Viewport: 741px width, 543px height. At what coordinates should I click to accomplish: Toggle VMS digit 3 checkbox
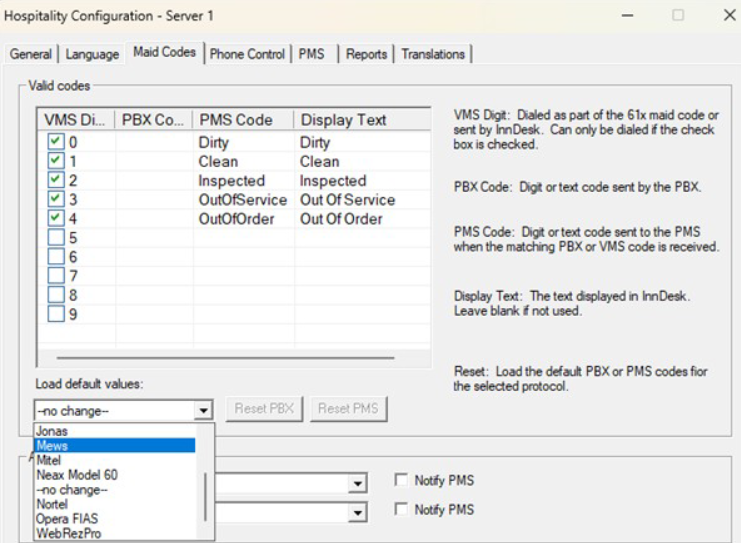tap(56, 200)
